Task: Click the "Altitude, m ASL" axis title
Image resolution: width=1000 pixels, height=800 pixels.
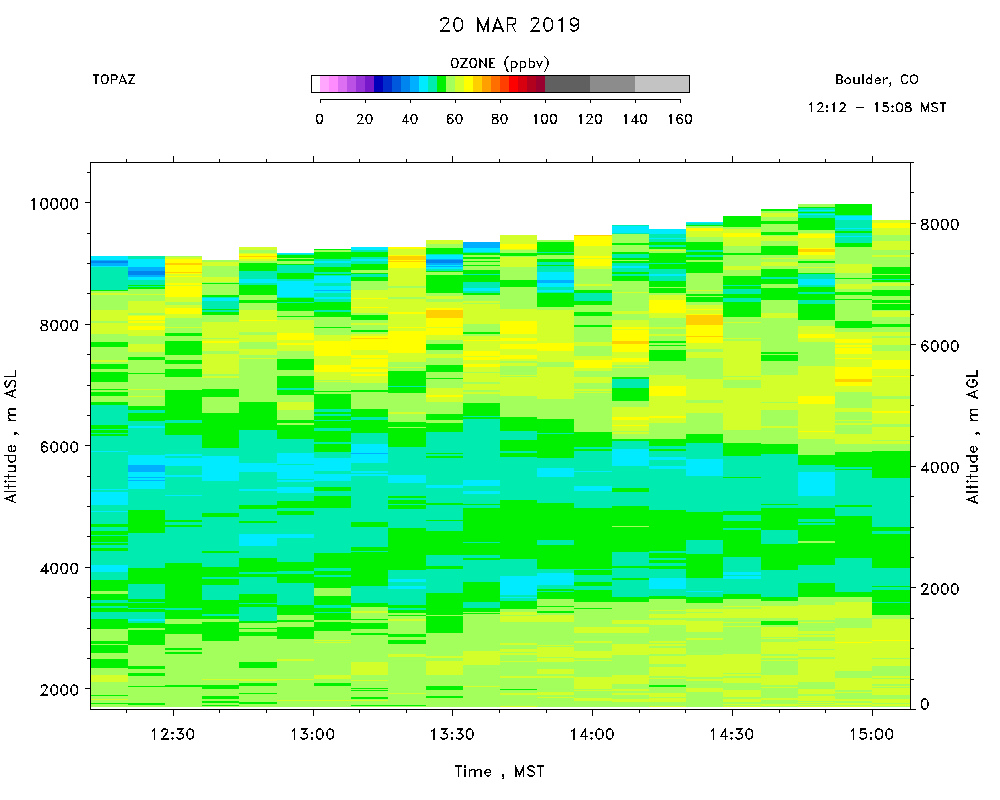Action: point(11,436)
